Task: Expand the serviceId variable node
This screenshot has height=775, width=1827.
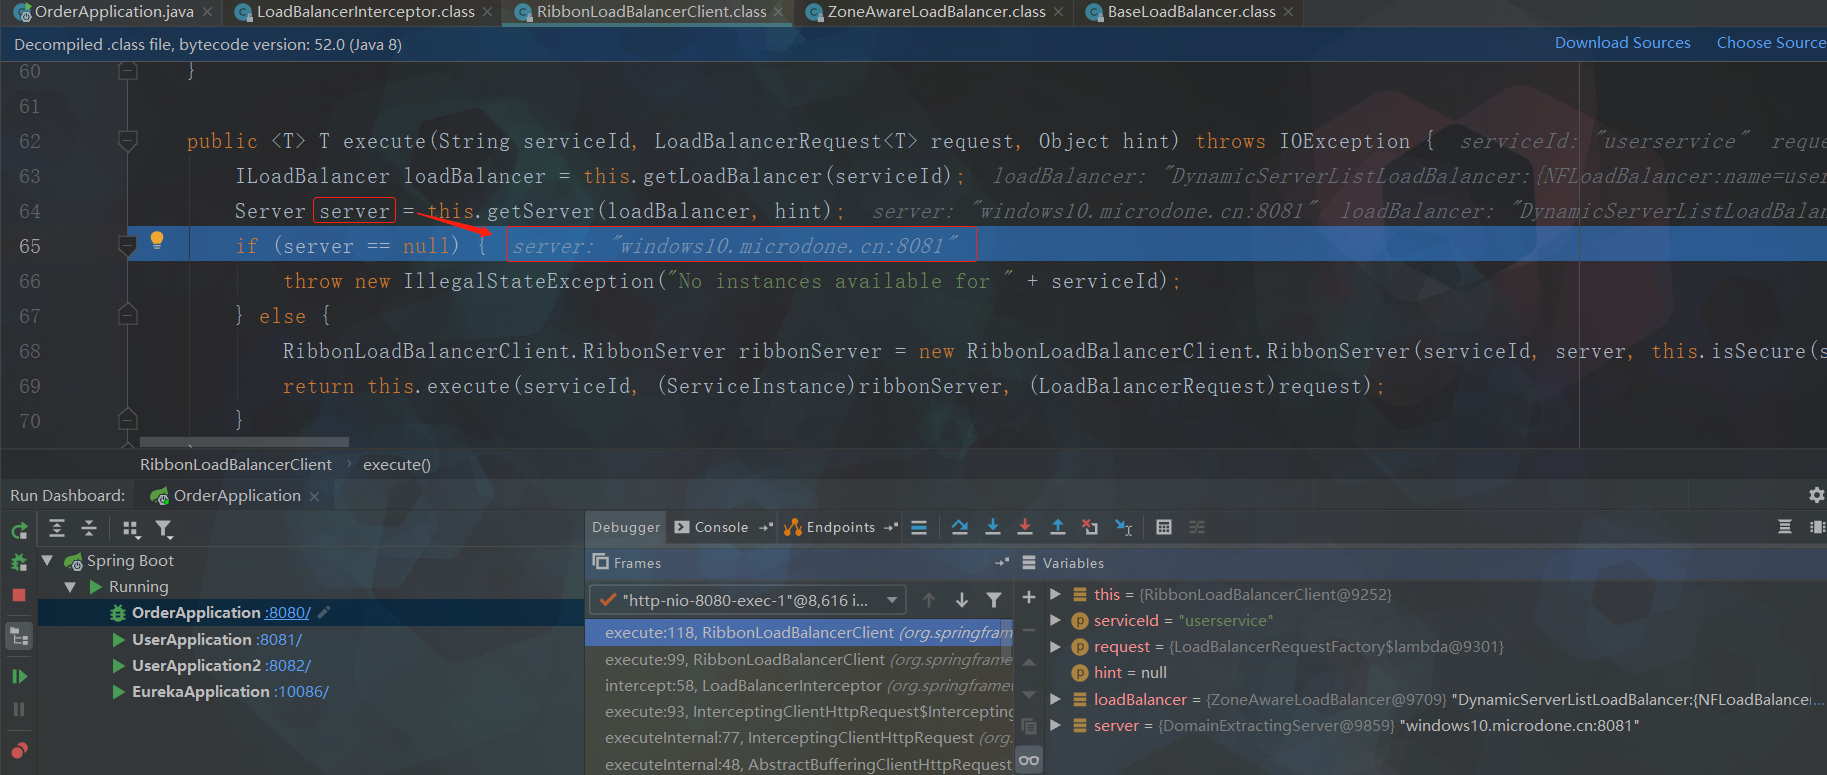Action: [1055, 620]
